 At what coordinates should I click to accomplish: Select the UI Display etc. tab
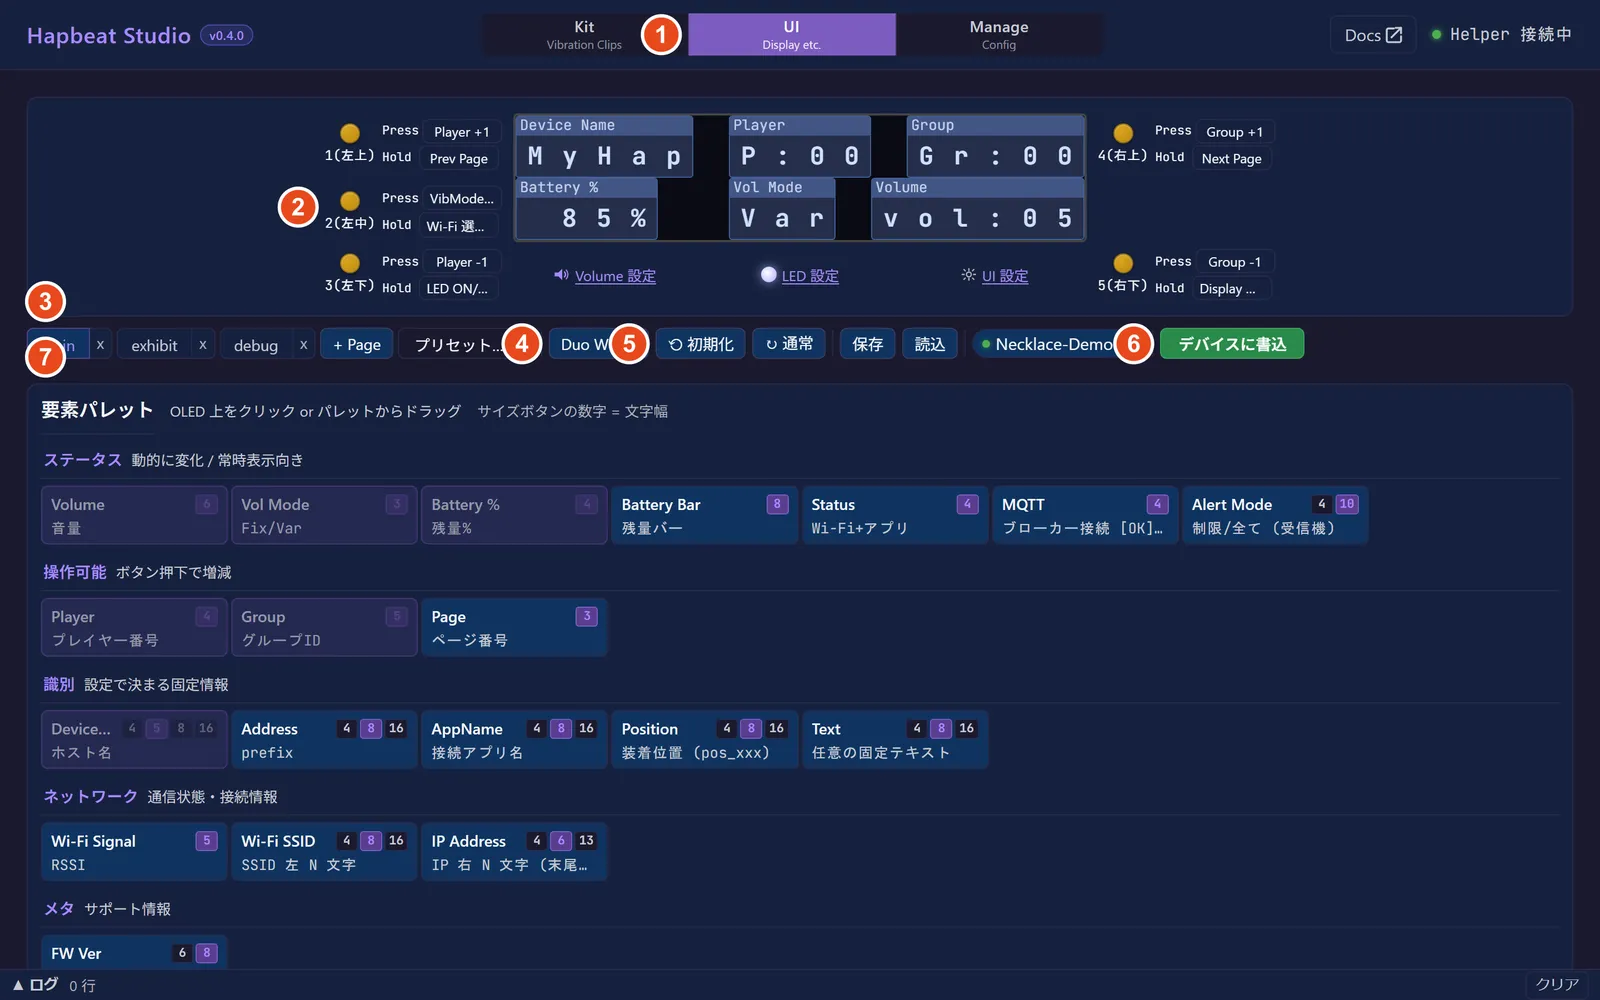tap(791, 35)
